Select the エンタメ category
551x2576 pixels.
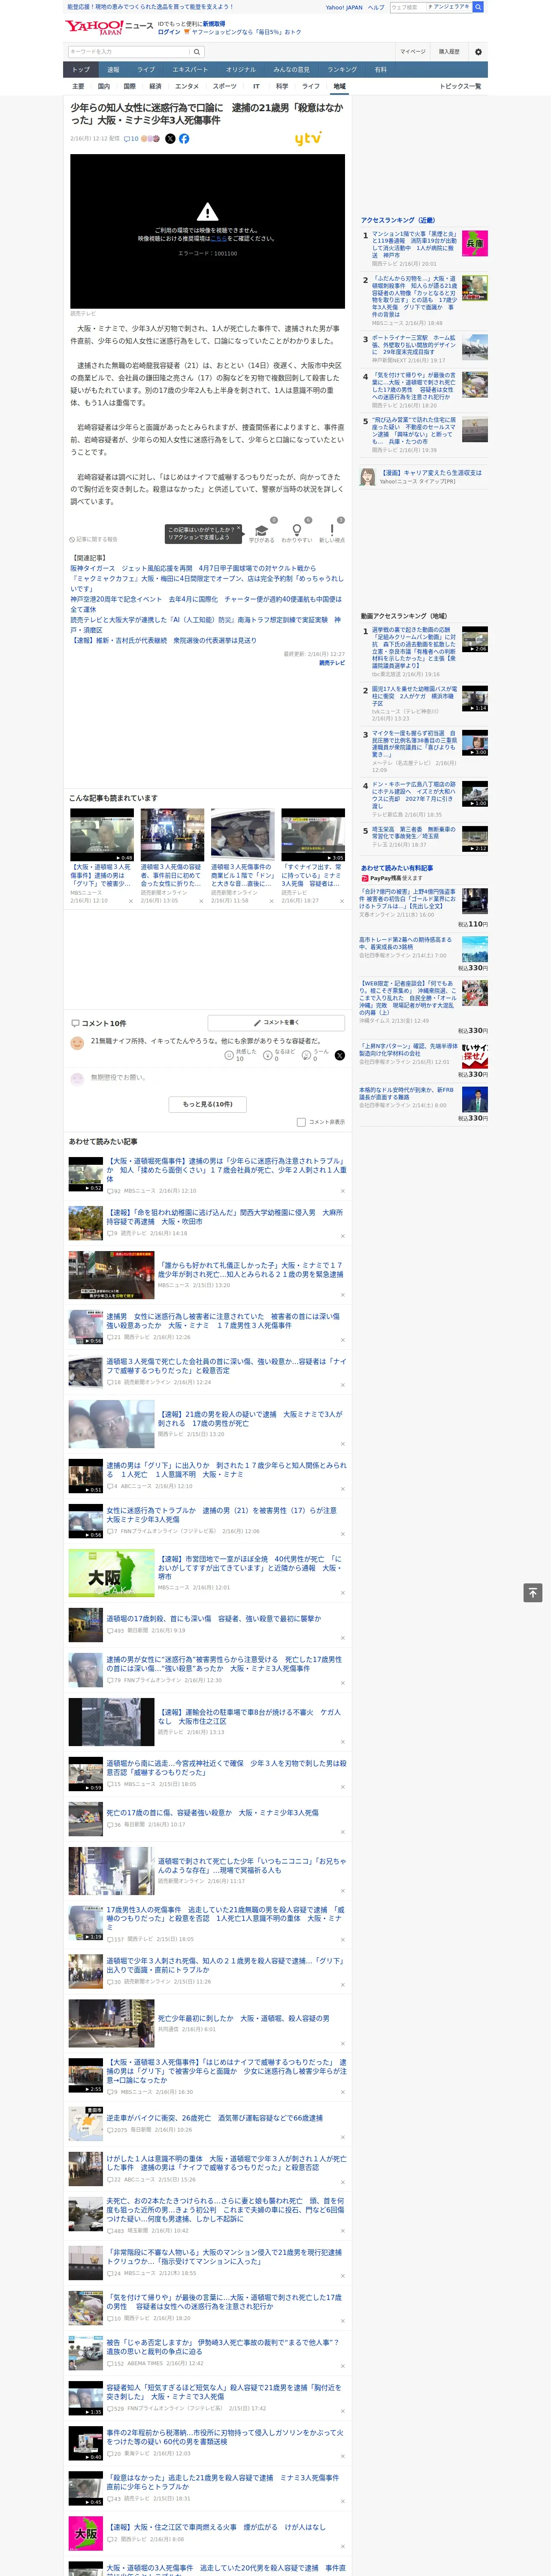(x=187, y=86)
